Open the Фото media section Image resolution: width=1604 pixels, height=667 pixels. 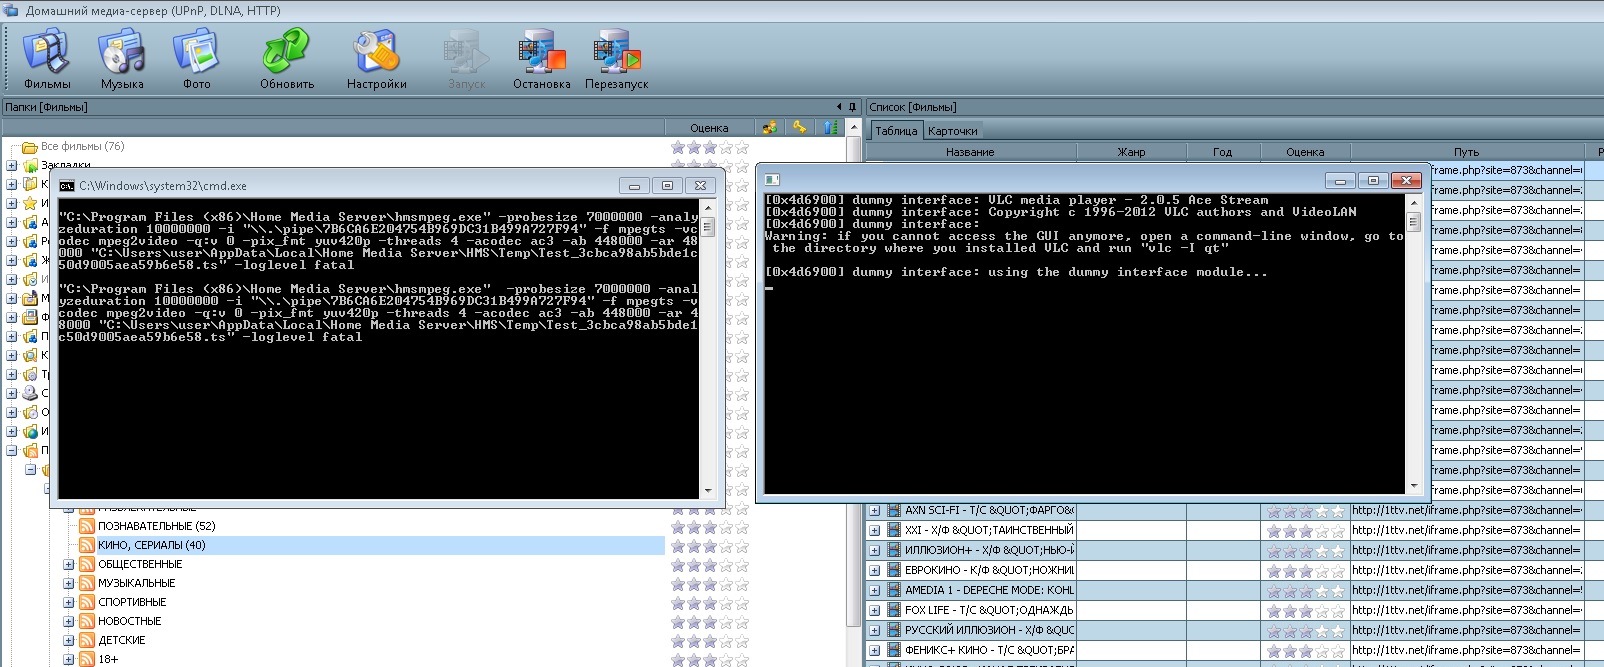tap(196, 58)
